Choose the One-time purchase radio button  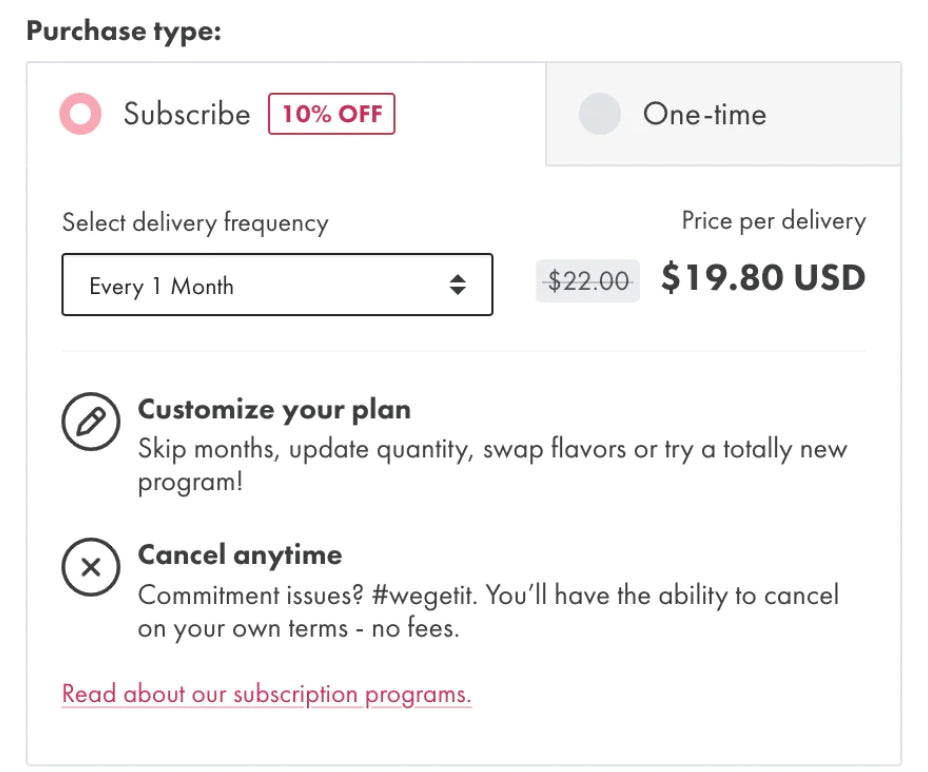pyautogui.click(x=599, y=114)
